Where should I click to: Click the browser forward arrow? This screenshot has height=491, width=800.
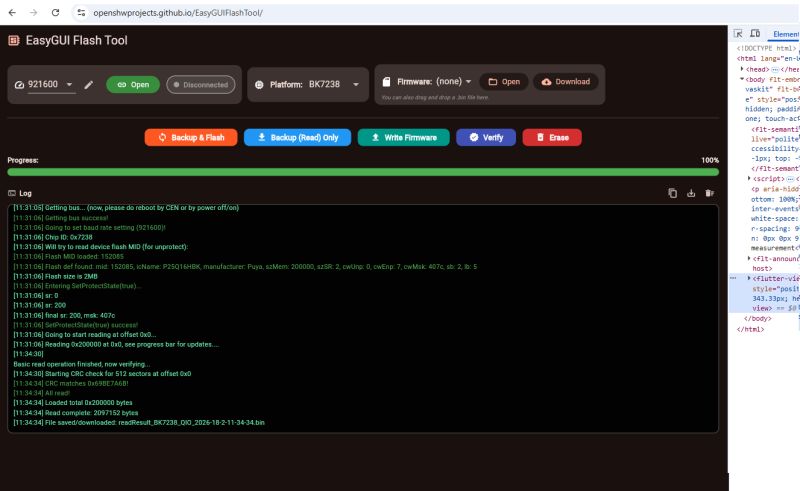click(34, 13)
